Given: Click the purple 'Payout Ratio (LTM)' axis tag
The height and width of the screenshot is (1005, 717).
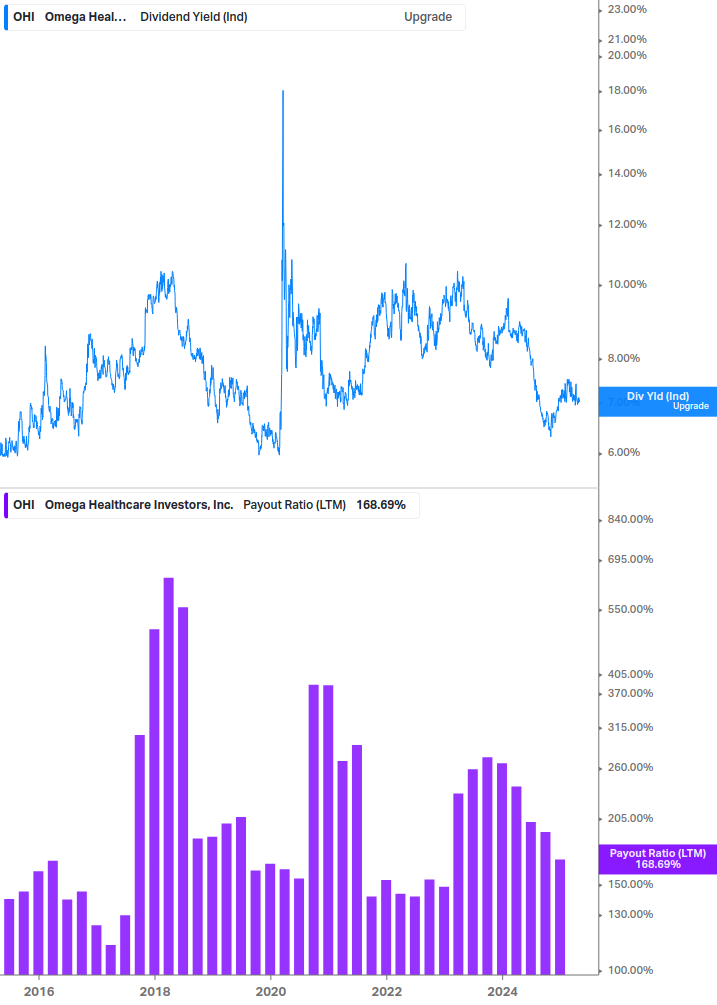Looking at the screenshot, I should (657, 859).
